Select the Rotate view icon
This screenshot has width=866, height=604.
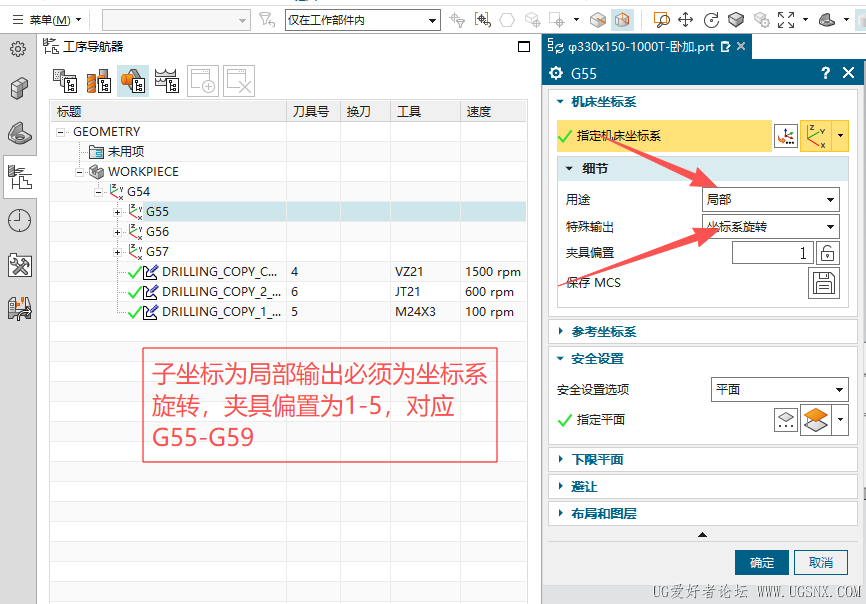[711, 20]
